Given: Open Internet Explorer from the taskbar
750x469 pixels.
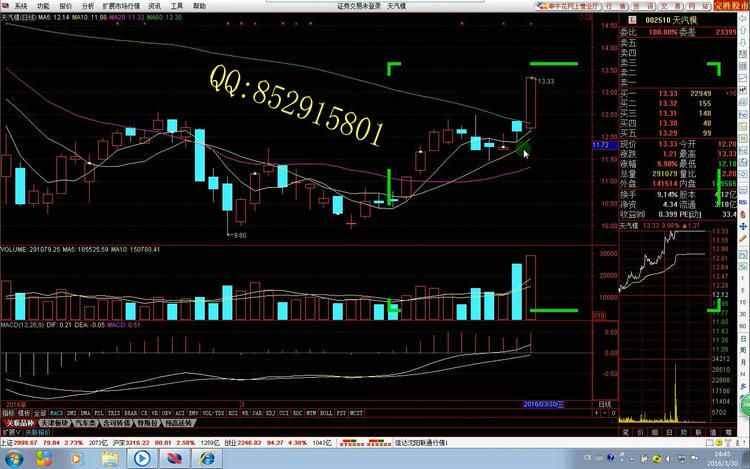Looking at the screenshot, I should [x=207, y=458].
